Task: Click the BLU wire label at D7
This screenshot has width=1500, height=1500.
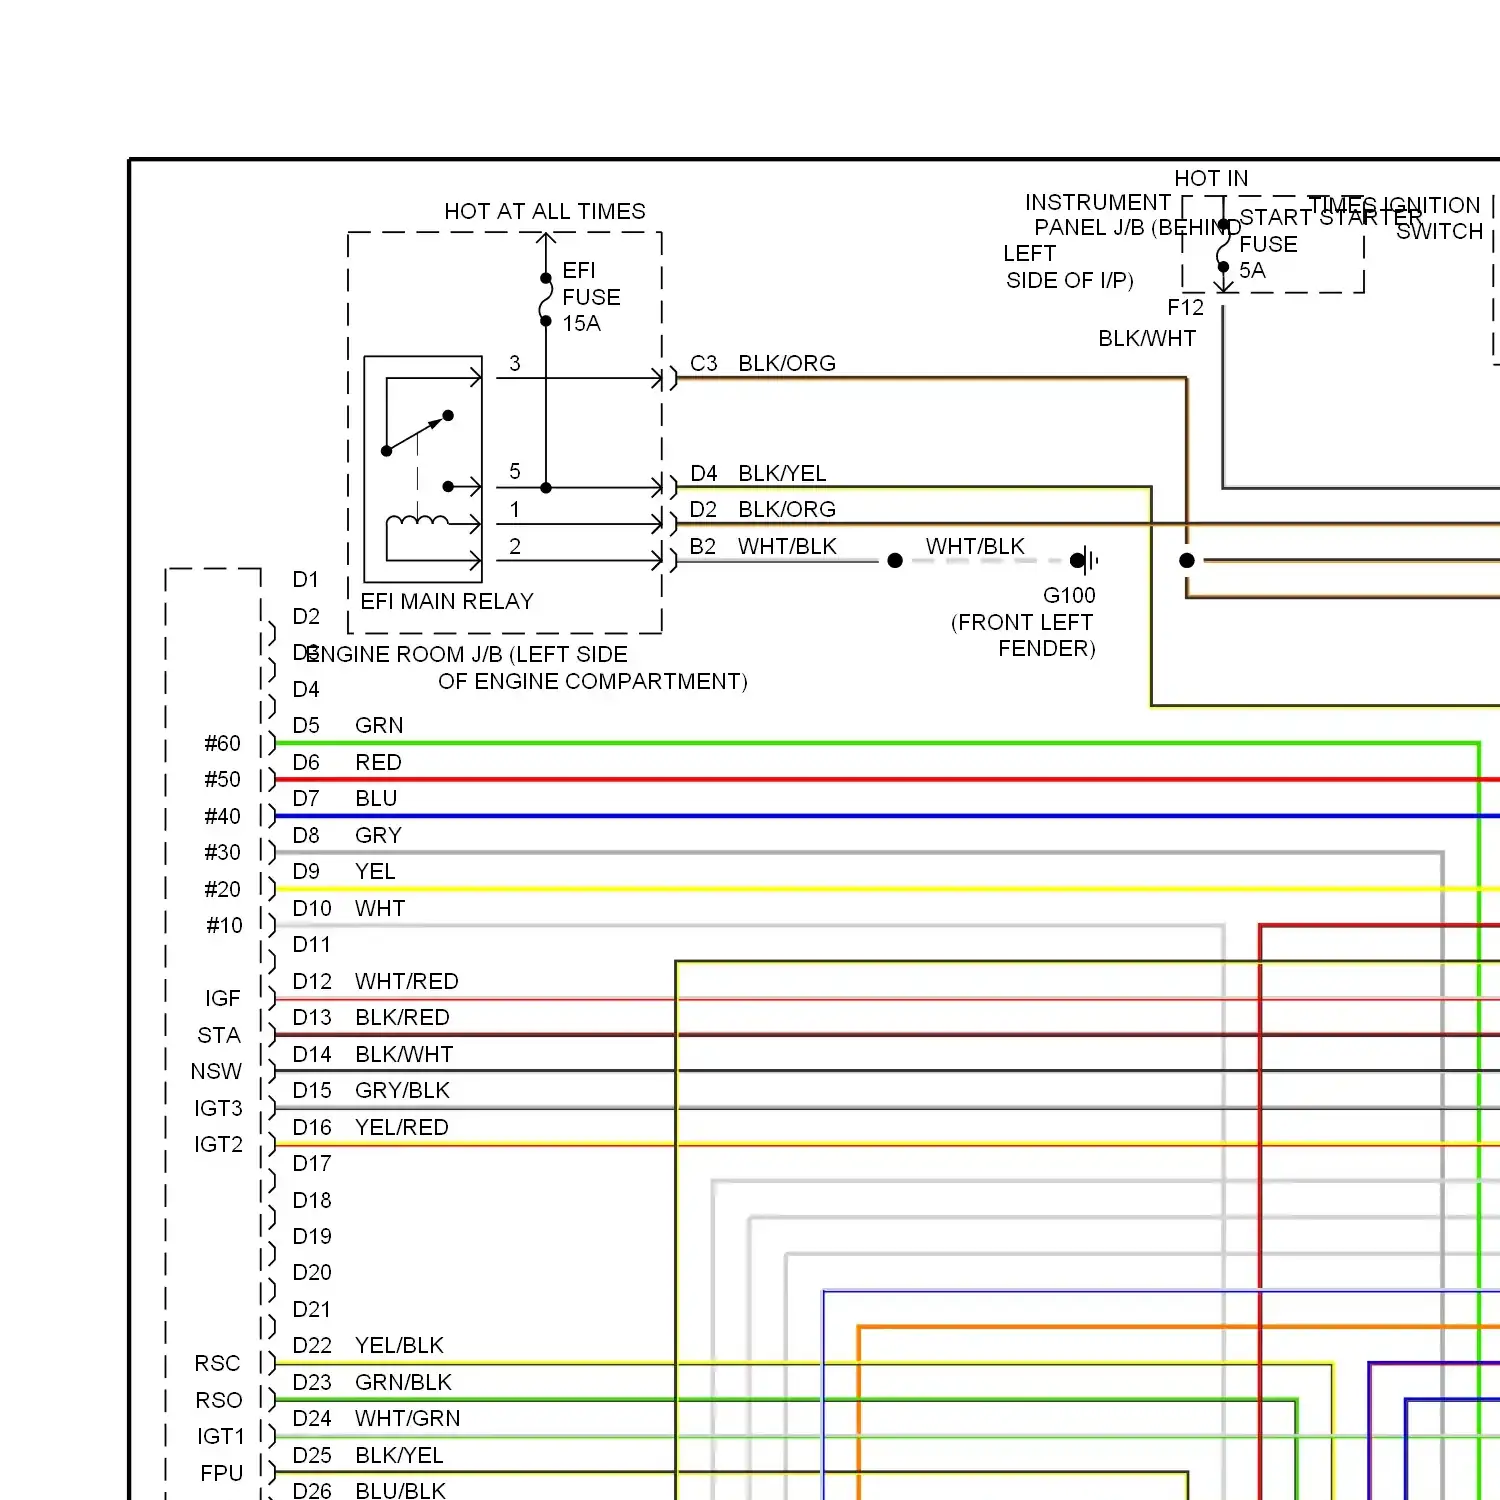Action: [x=376, y=798]
